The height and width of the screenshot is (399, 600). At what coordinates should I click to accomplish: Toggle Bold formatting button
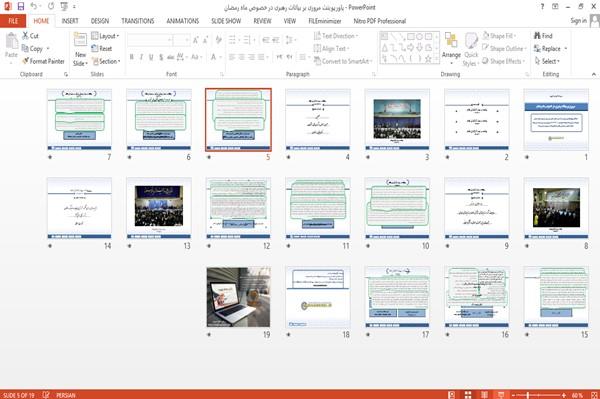point(132,57)
